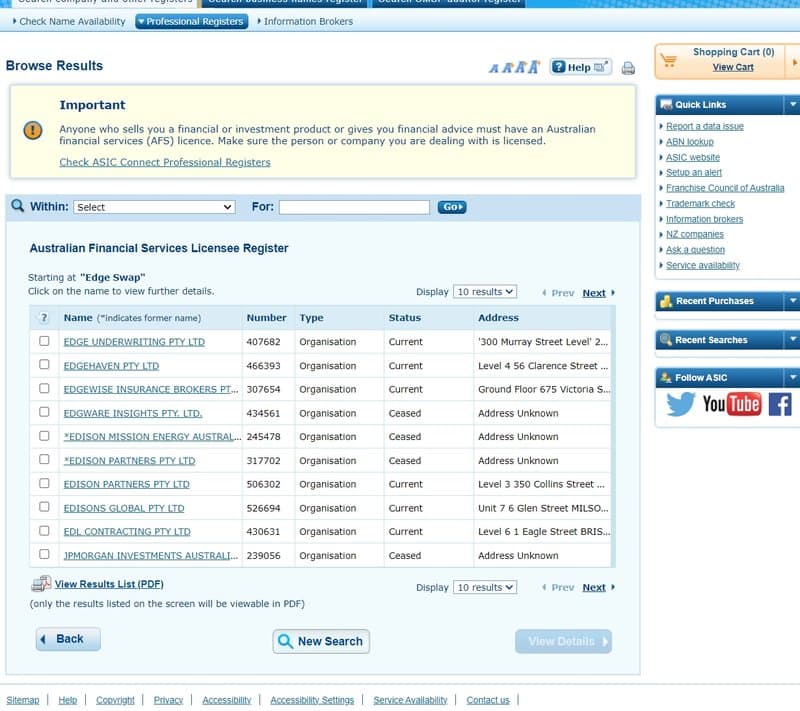The width and height of the screenshot is (800, 711).
Task: Click the Go button
Action: tap(452, 207)
